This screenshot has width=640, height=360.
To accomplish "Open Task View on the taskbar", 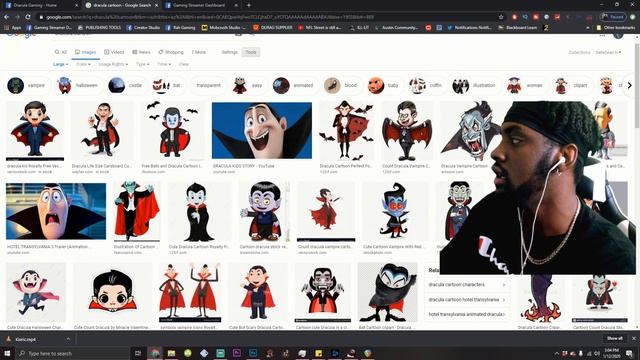I will (x=138, y=353).
